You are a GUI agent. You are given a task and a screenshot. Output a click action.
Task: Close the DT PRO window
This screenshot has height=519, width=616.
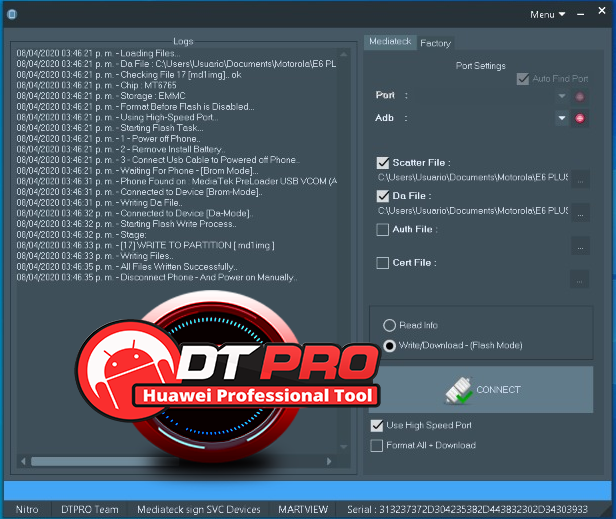tap(601, 11)
